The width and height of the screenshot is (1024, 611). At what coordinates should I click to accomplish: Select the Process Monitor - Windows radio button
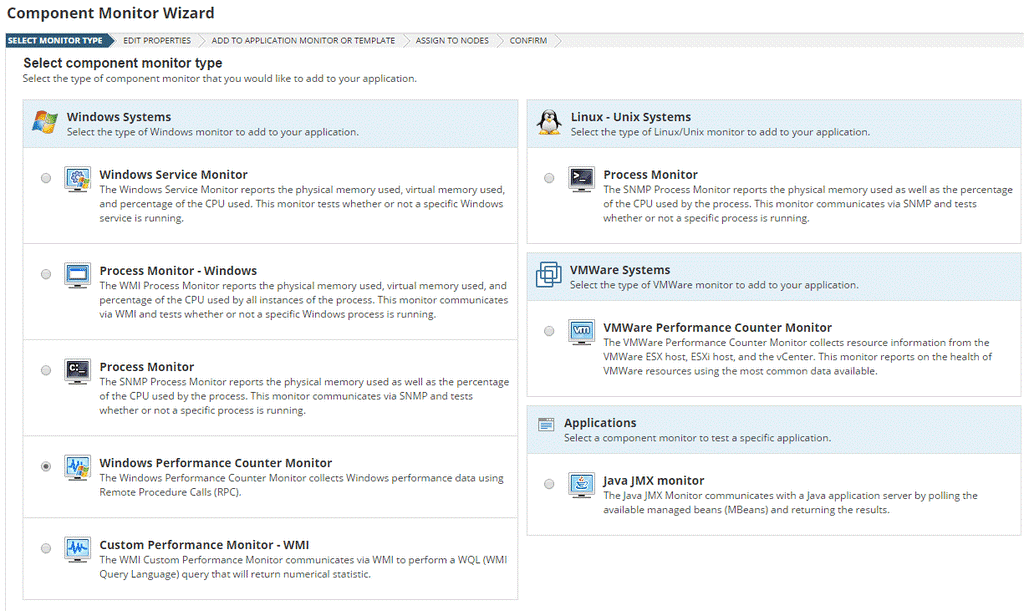coord(46,274)
